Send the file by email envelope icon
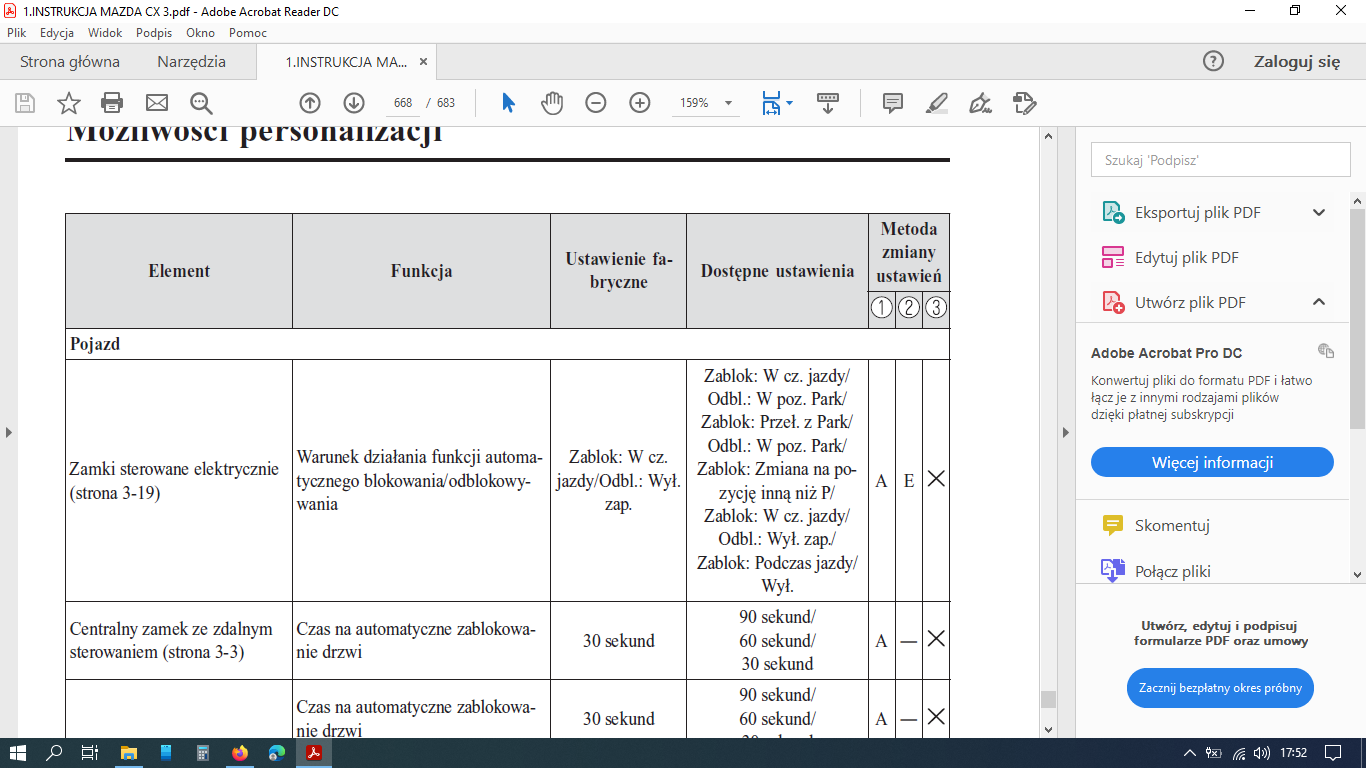Screen dimensions: 1366x768 157,103
